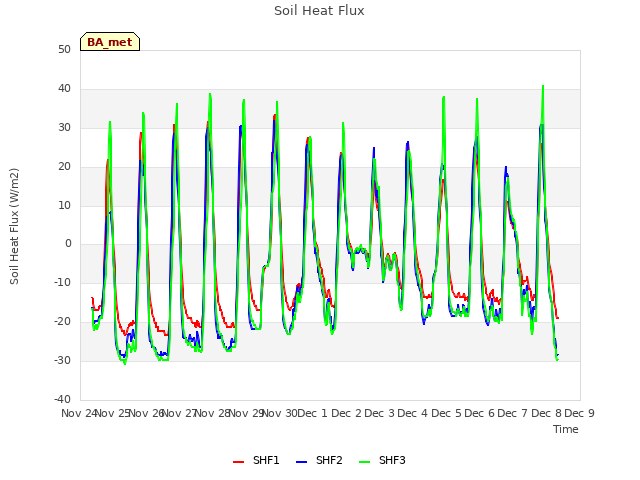
Task: Toggle SHF1 series in the legend
Action: point(256,460)
